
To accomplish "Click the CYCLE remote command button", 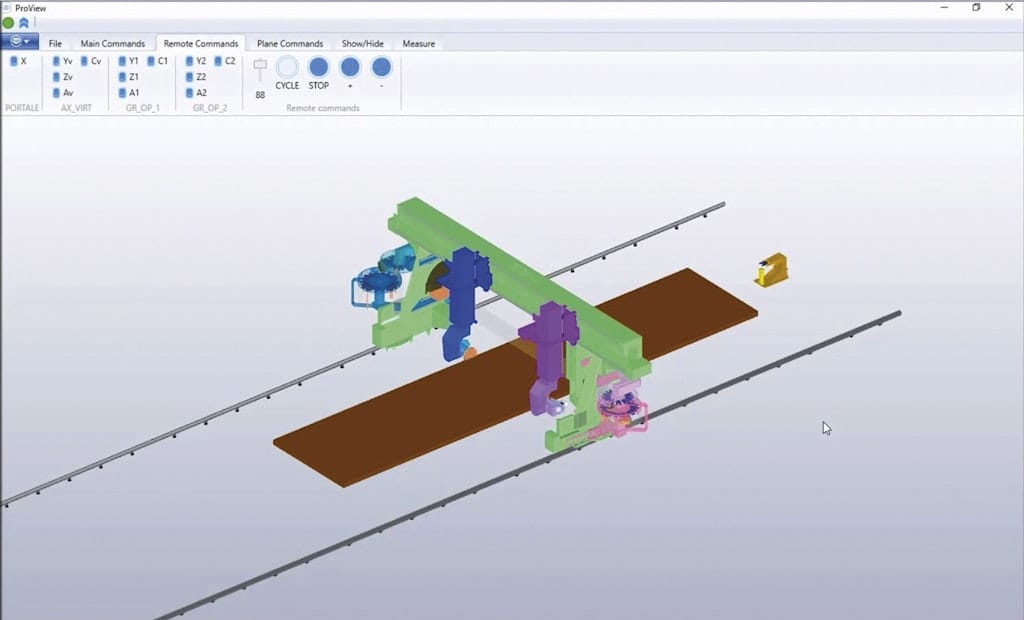I will coord(287,67).
